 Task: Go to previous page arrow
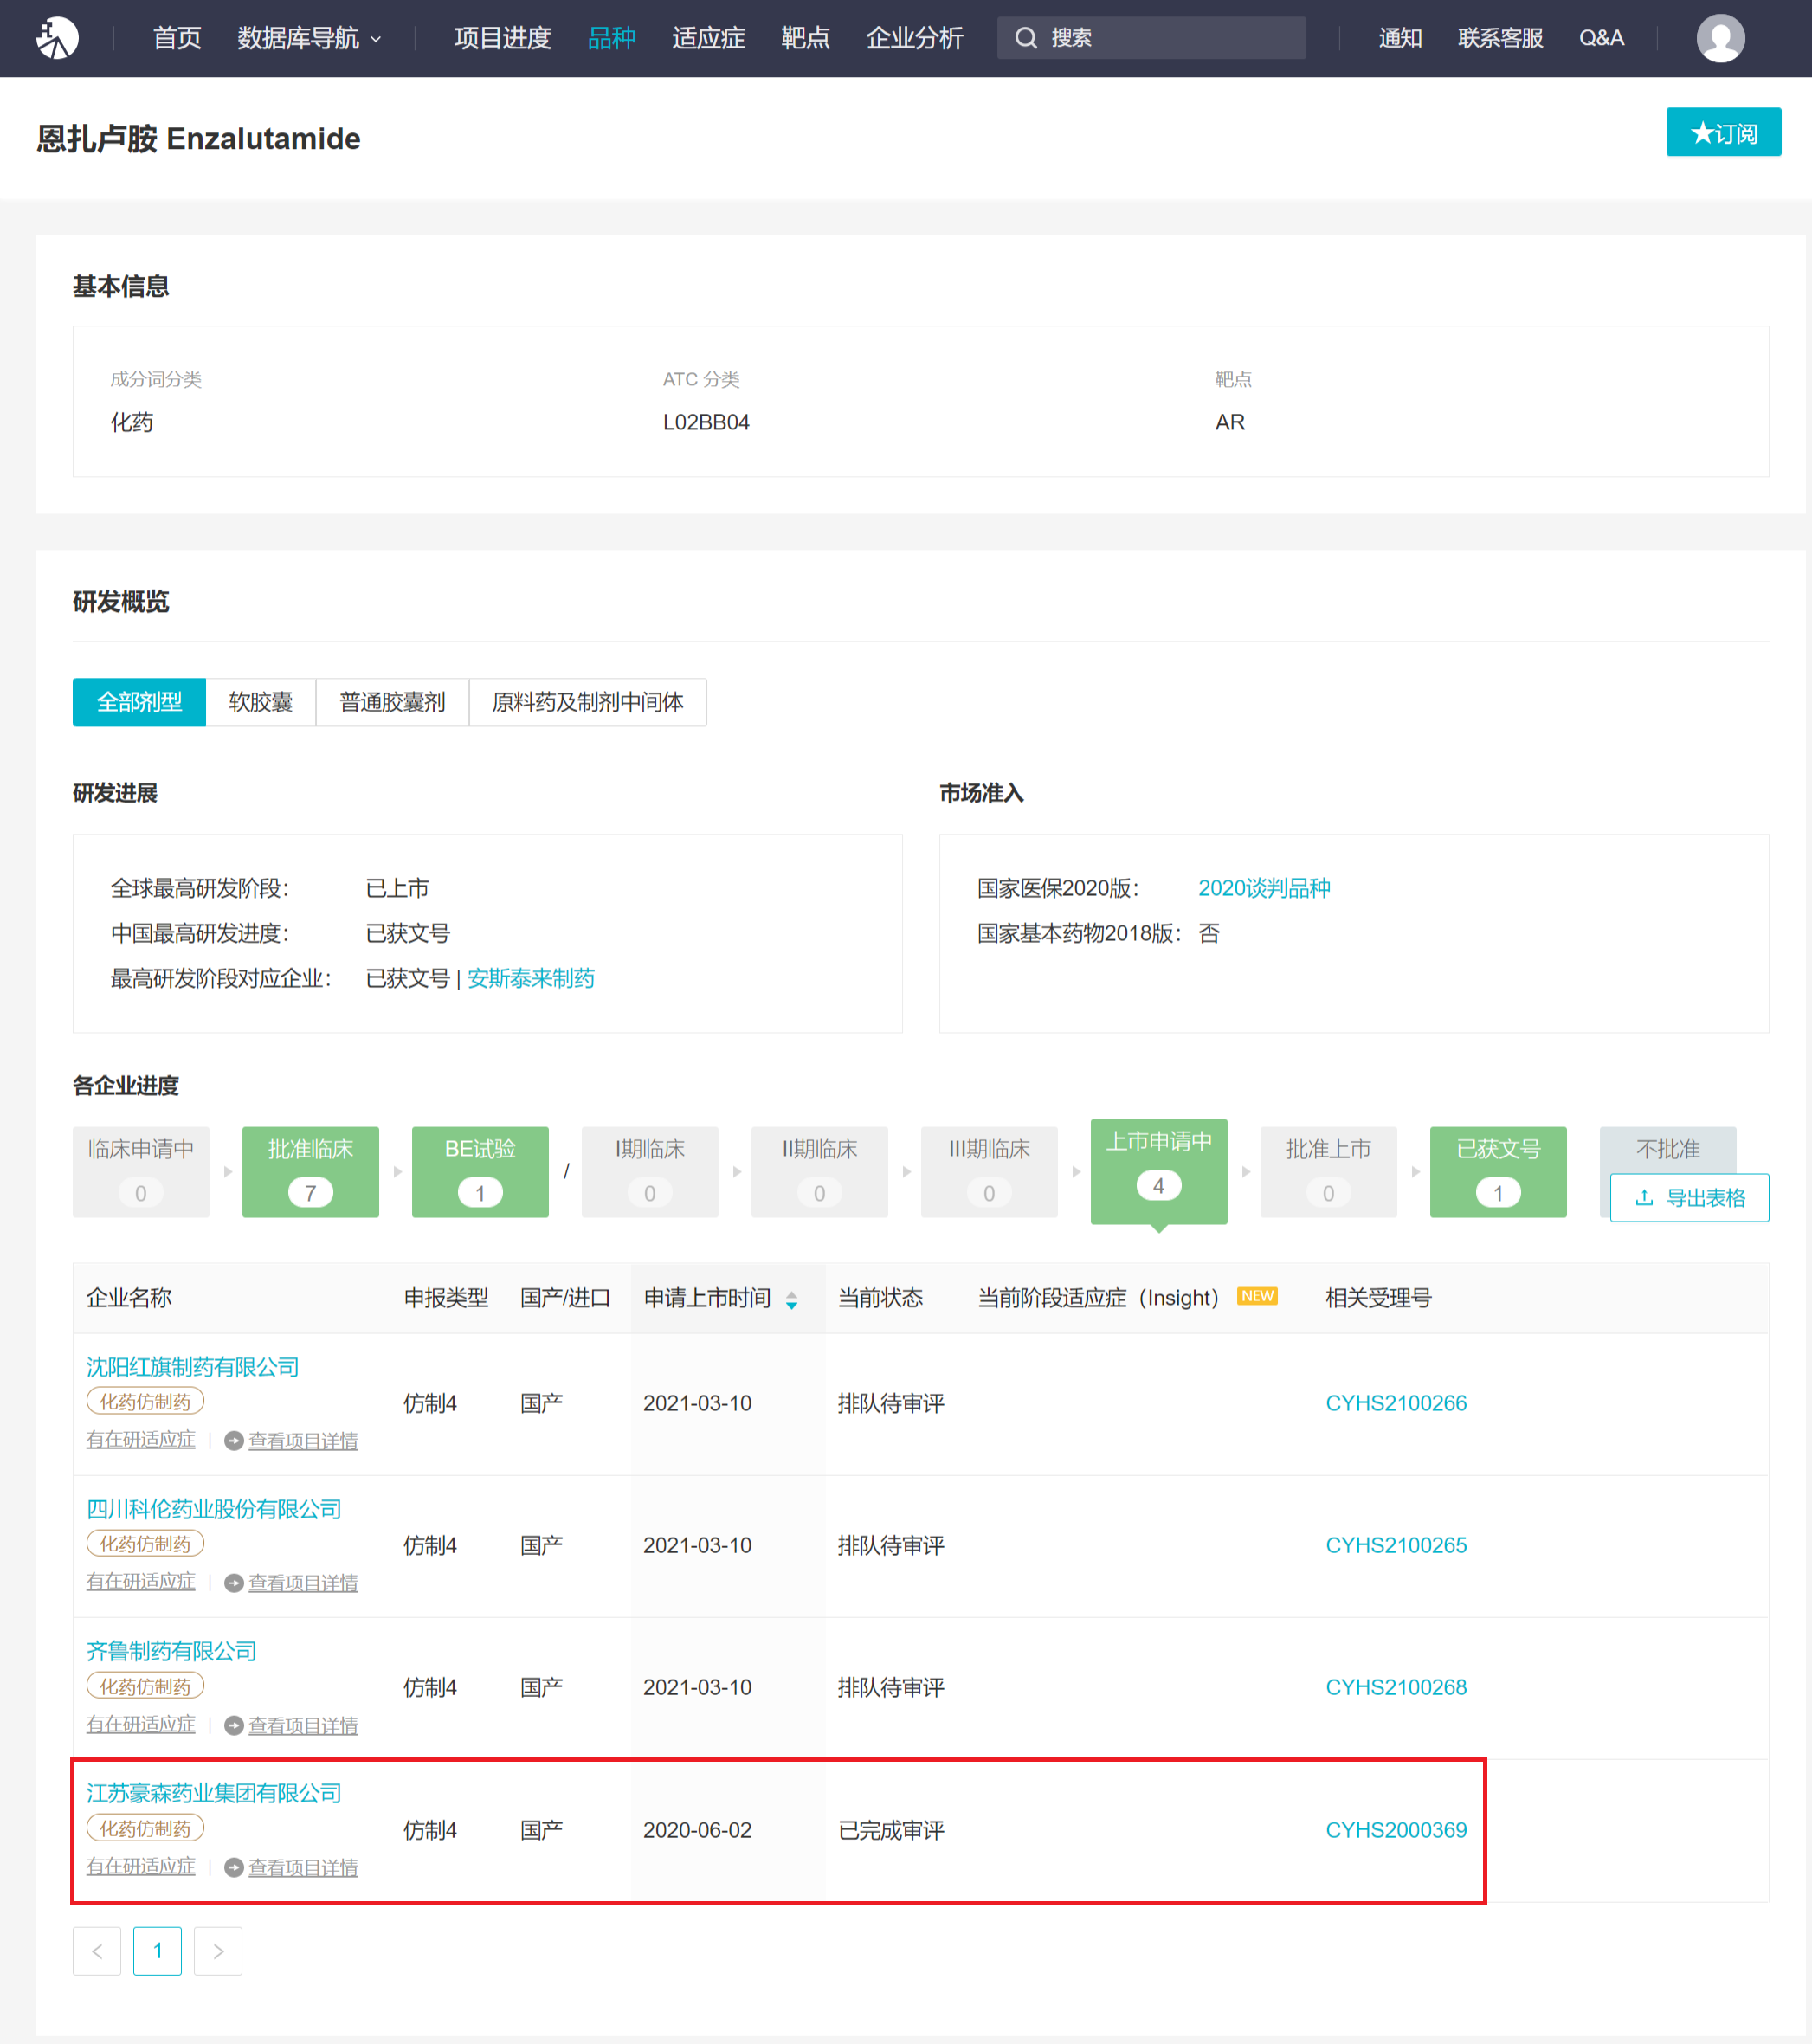coord(97,1951)
